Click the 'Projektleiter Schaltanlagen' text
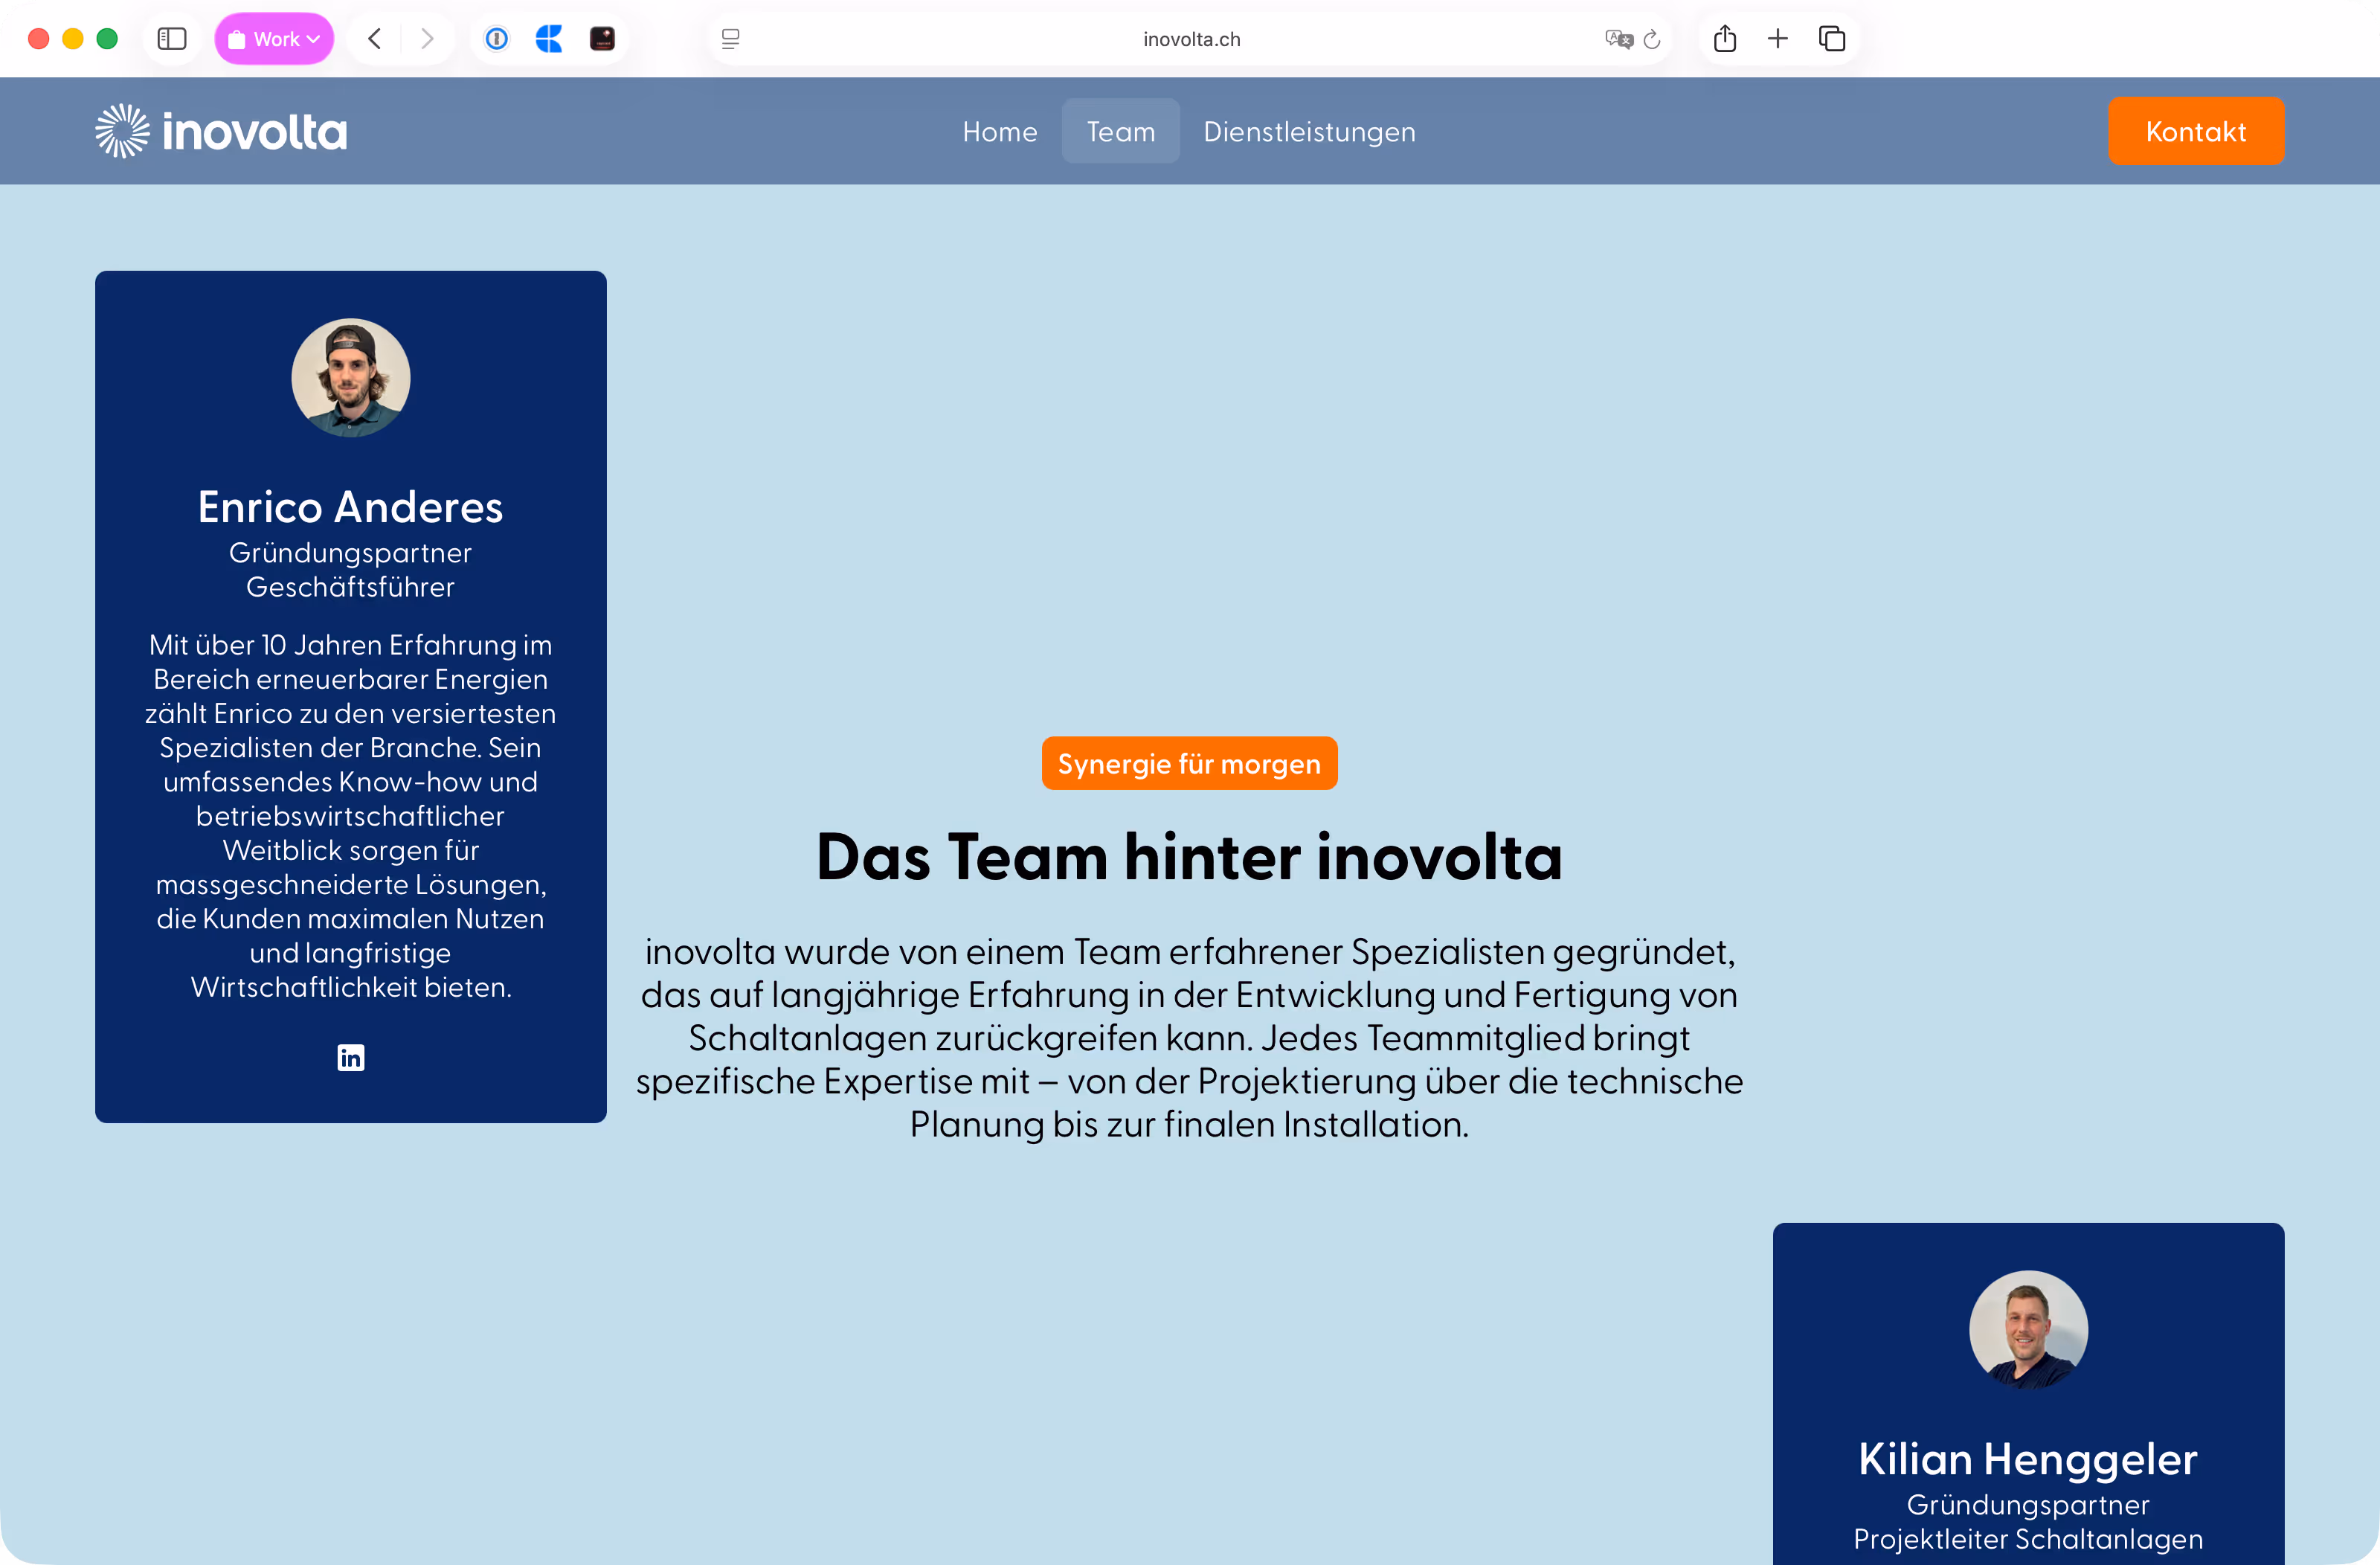 2029,1539
